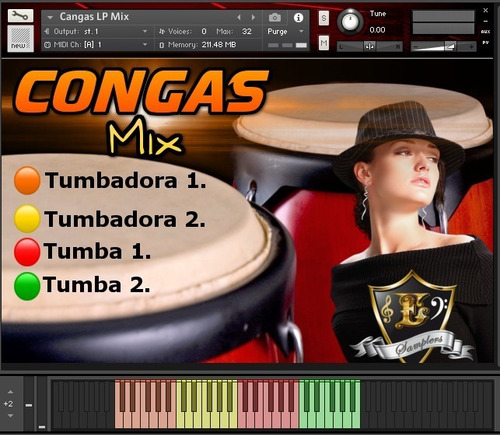This screenshot has height=435, width=500.
Task: Open edit mode with the wrench icon
Action: point(20,15)
